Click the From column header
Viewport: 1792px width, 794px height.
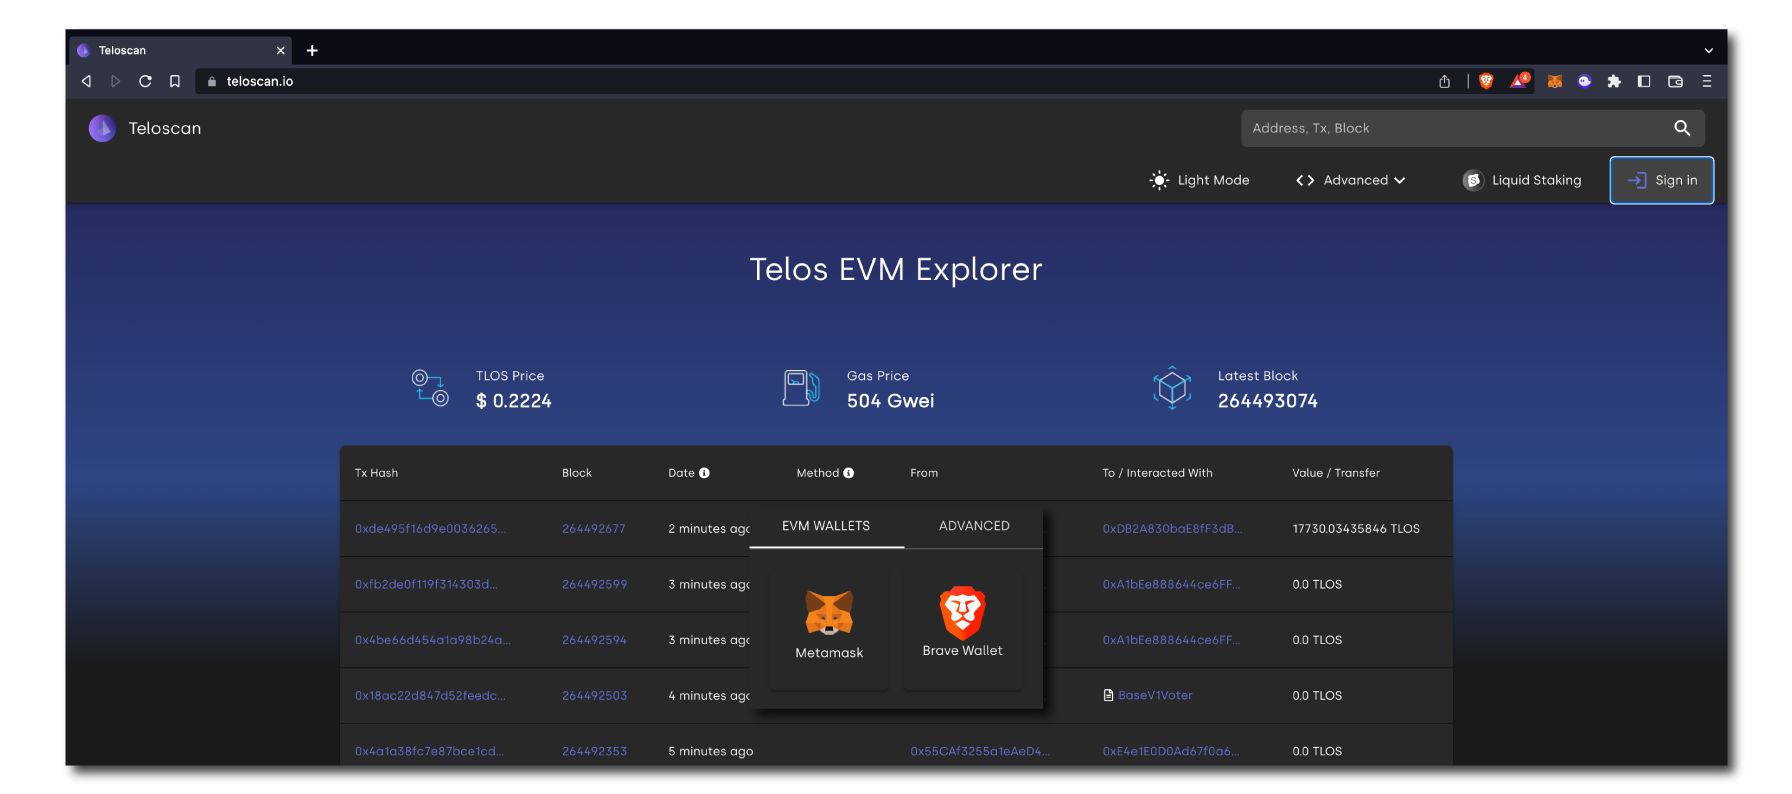tap(924, 473)
